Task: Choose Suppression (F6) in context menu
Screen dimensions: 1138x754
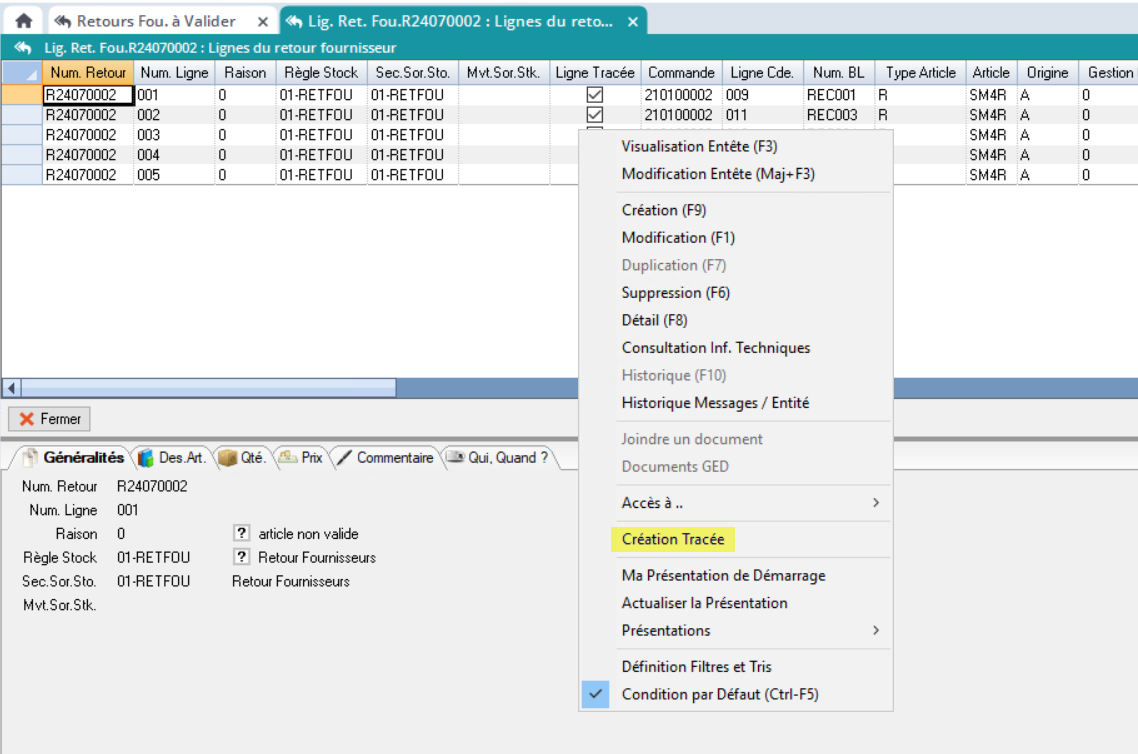Action: pyautogui.click(x=675, y=293)
